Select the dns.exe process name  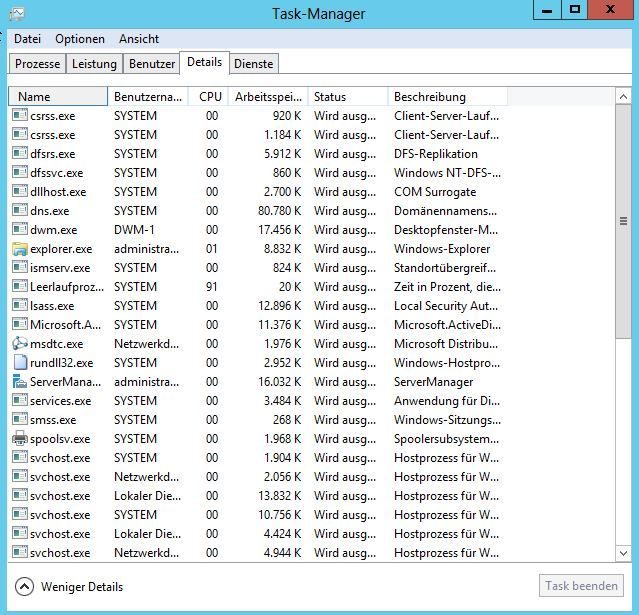tap(50, 211)
